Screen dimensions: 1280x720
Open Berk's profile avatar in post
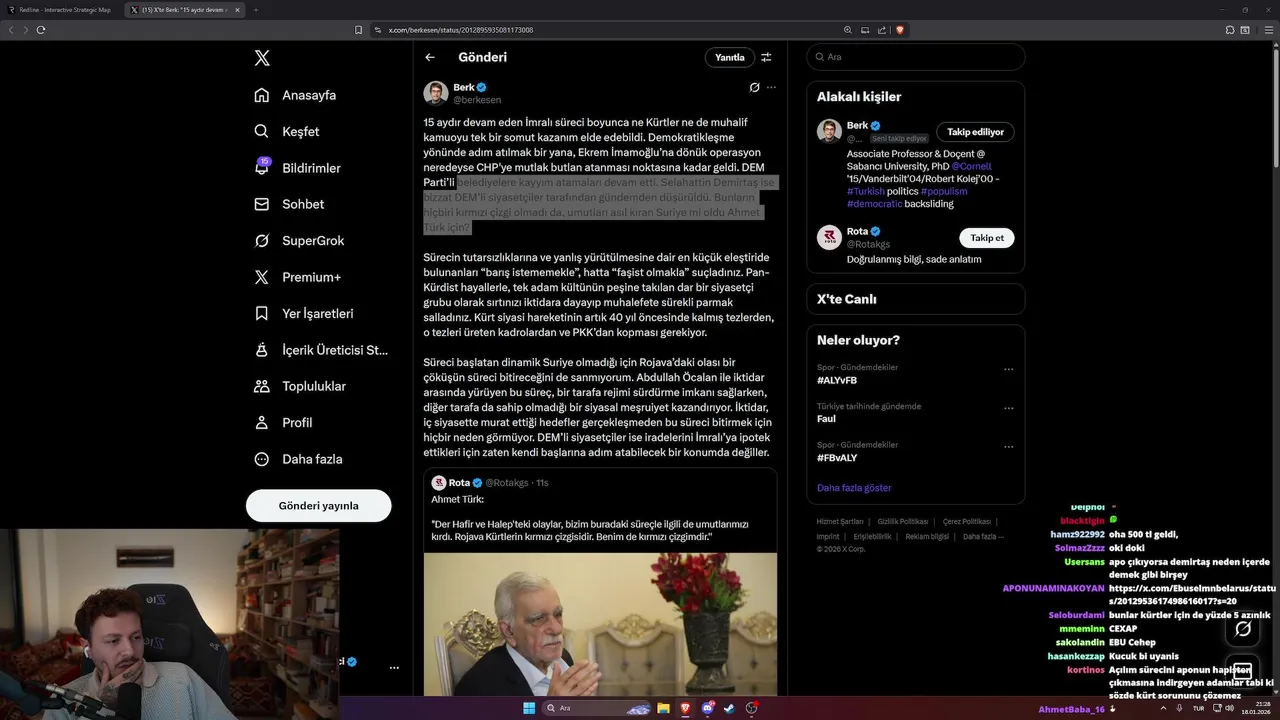(x=436, y=93)
